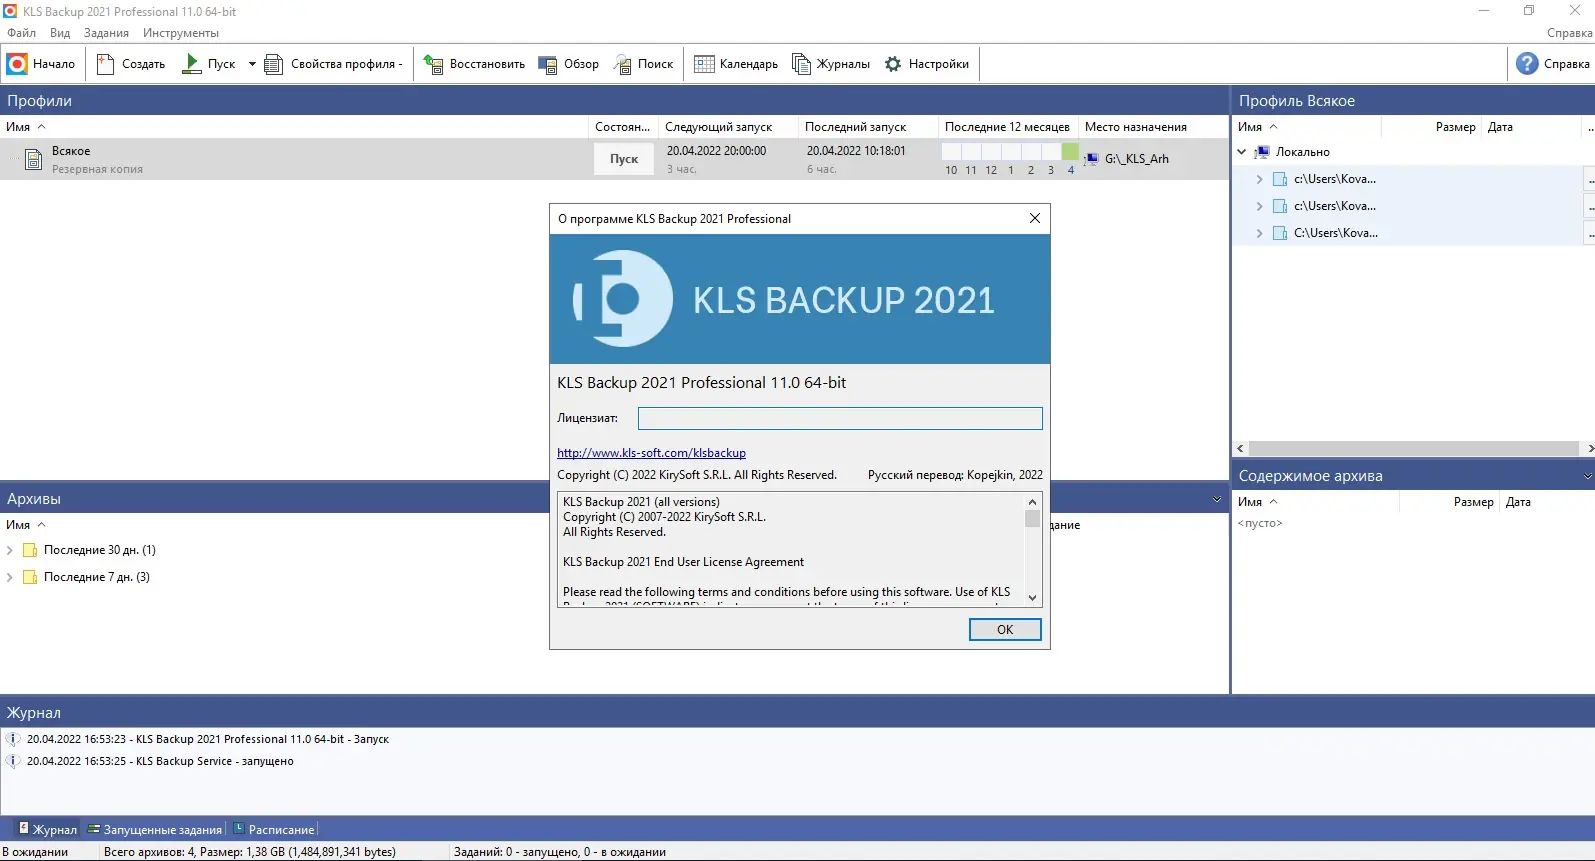Click the Дата column in the Профиль Всякое panel
Viewport: 1595px width, 861px height.
coord(1500,127)
